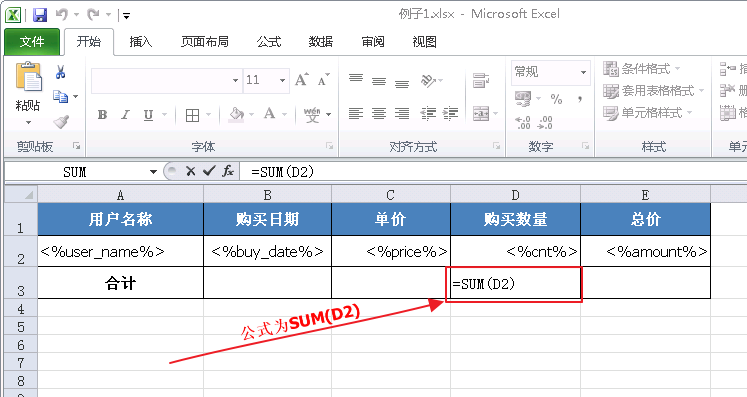Open the fill color bucket swatch
Screen dimensions: 747x397
click(x=237, y=114)
